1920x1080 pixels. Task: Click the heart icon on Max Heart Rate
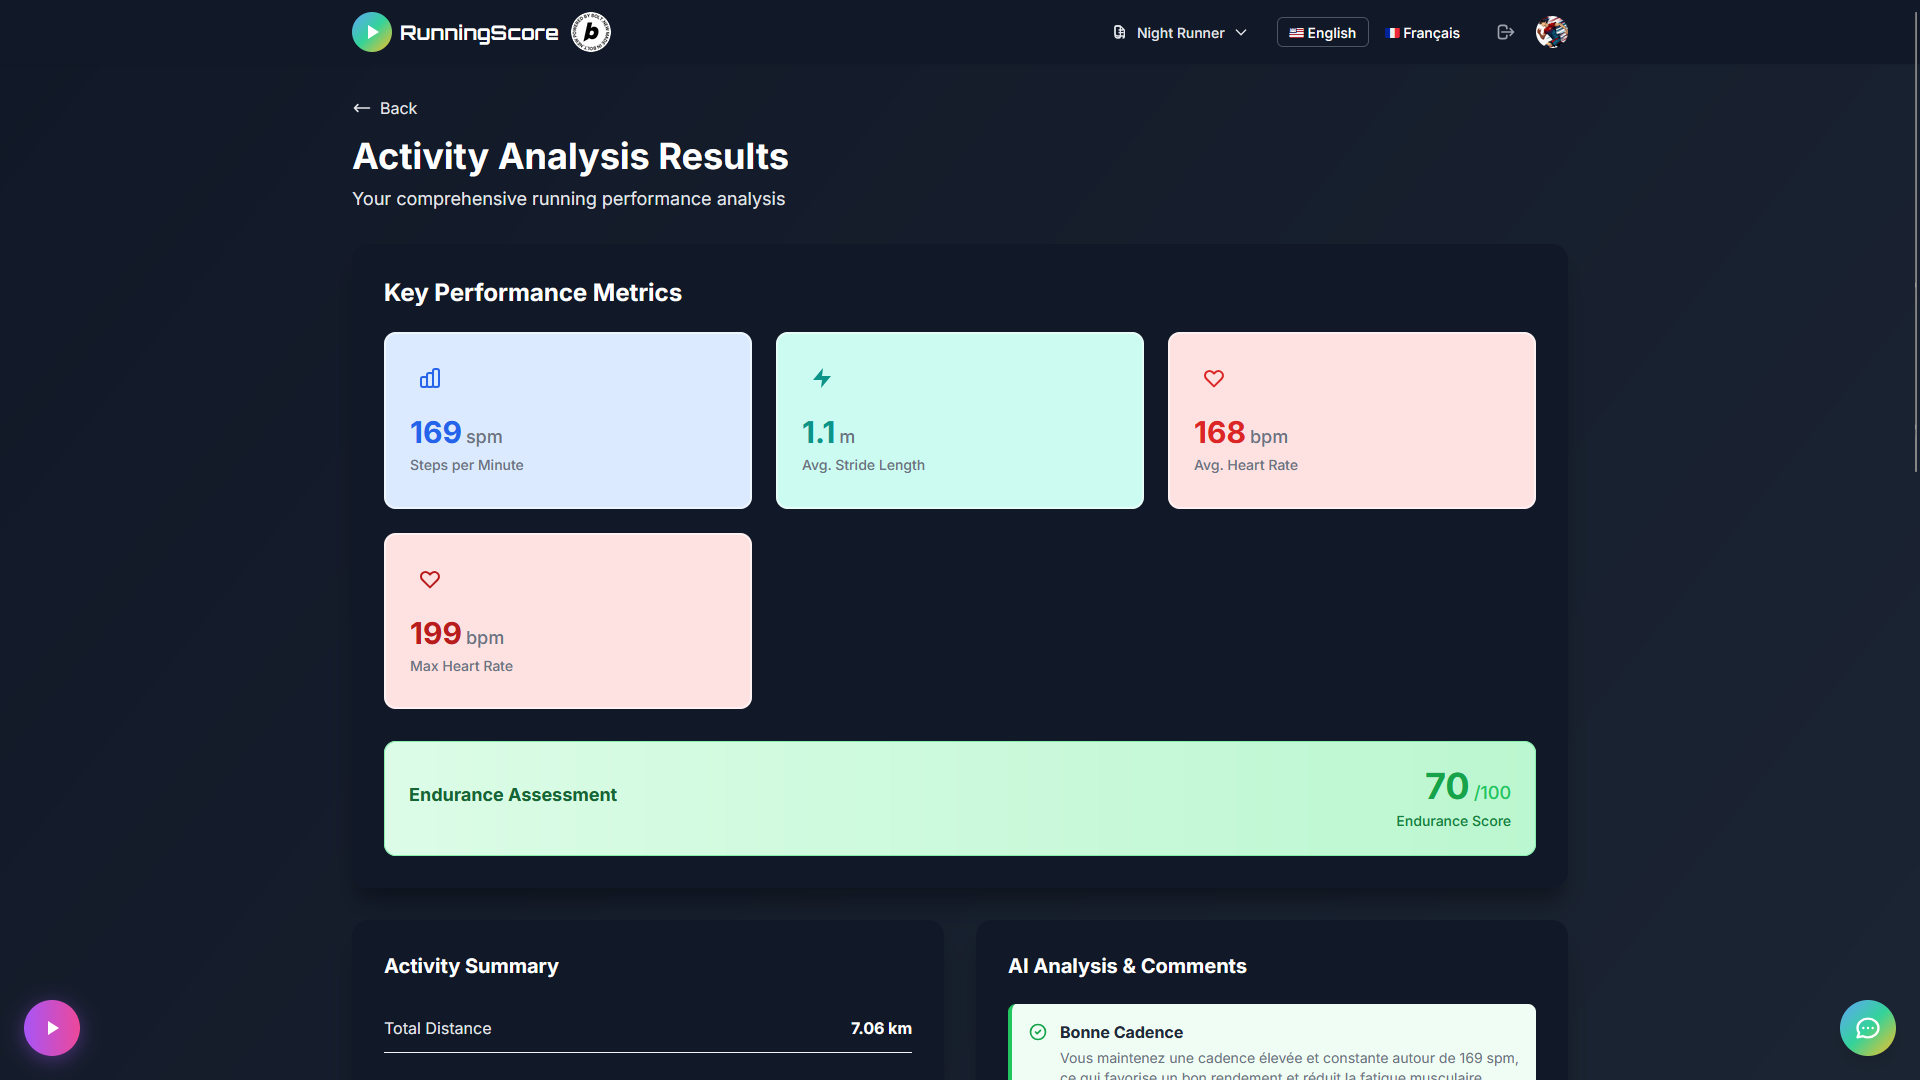click(430, 579)
